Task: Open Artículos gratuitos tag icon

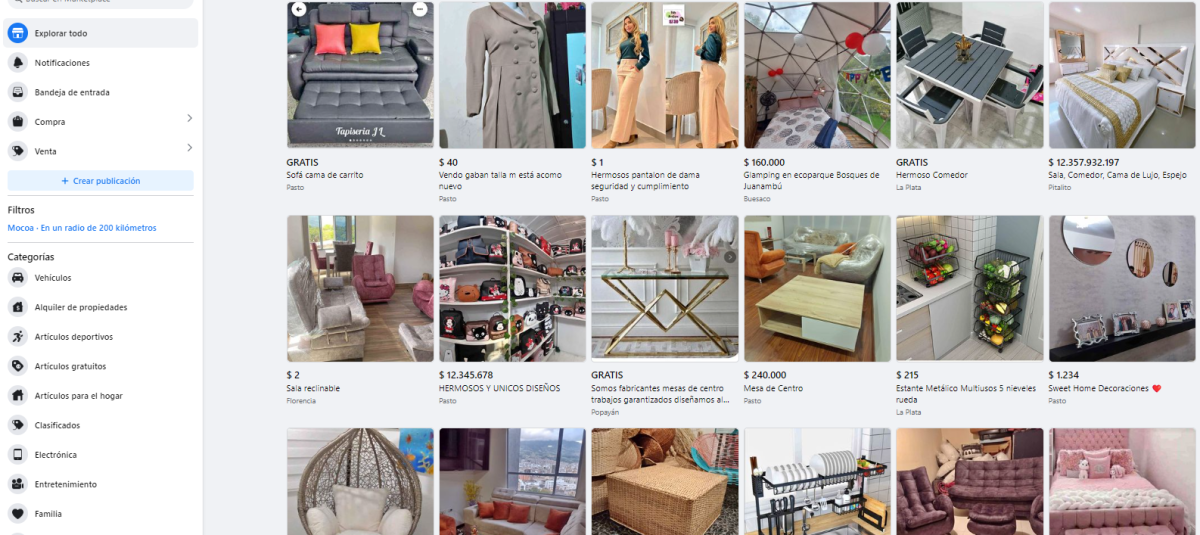Action: (x=17, y=366)
